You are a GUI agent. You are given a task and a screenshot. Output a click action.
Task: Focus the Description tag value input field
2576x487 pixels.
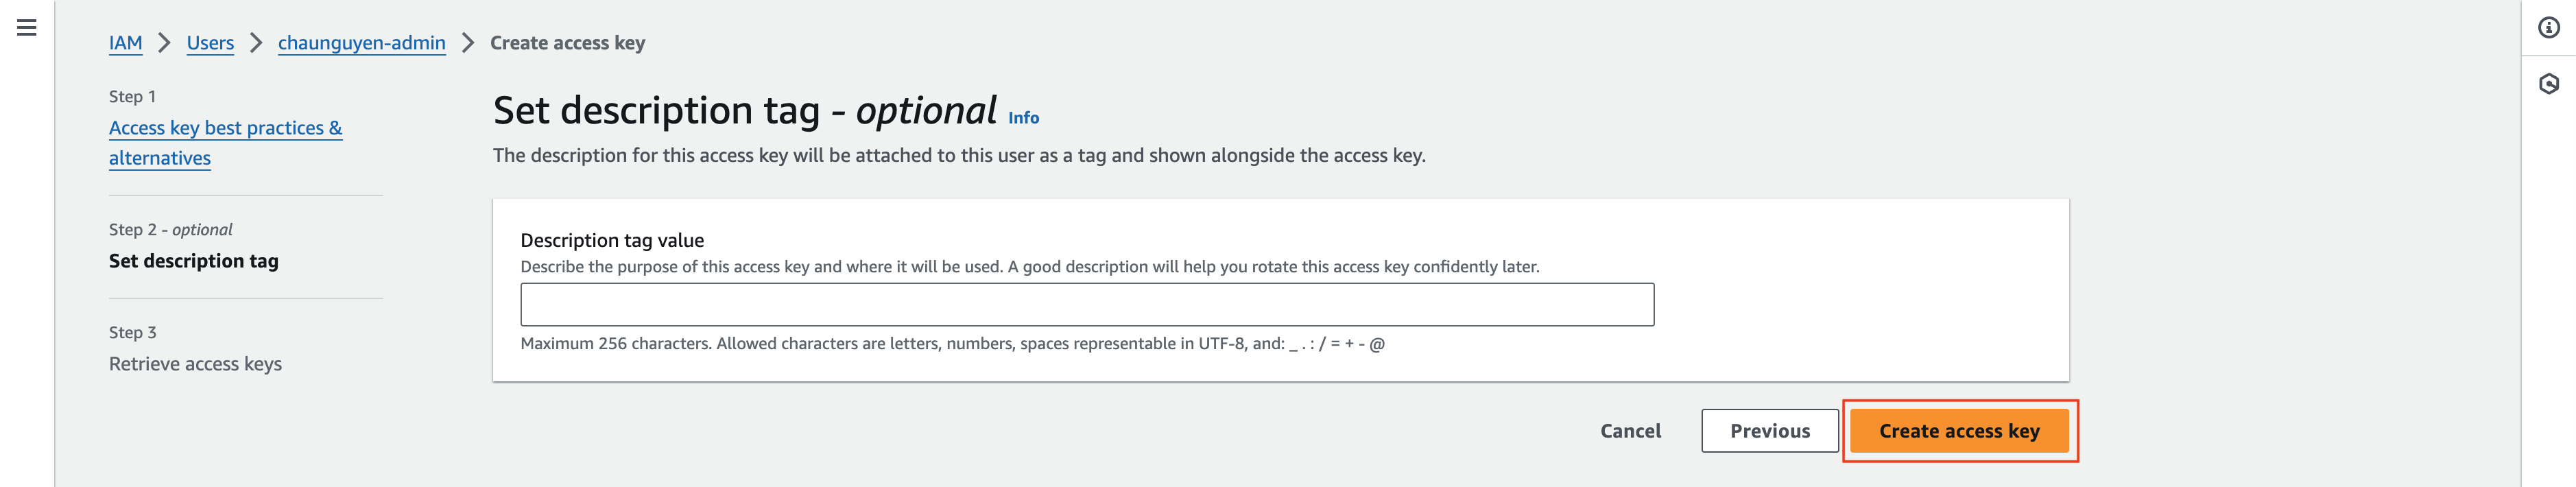1087,305
